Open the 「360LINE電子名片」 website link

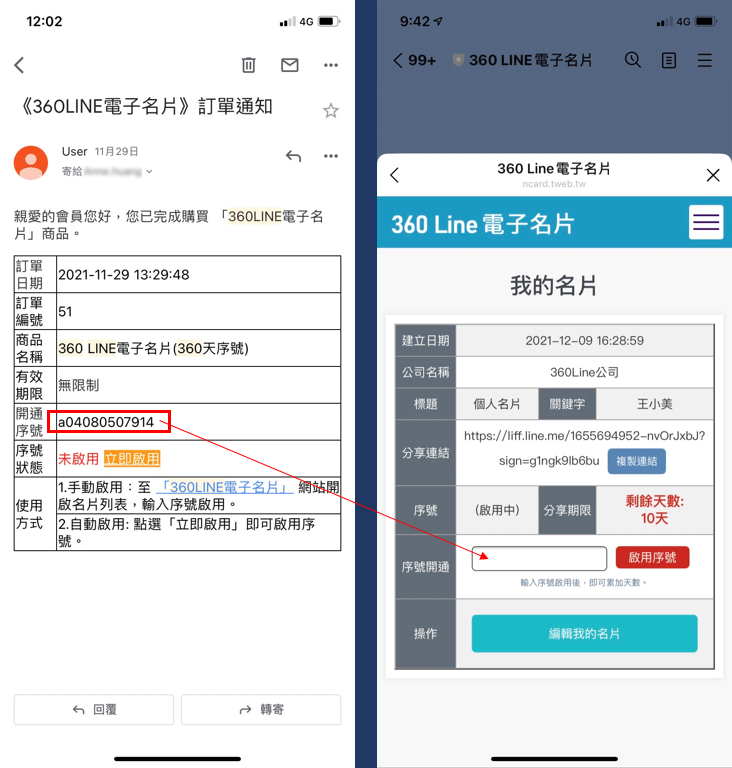tap(225, 487)
